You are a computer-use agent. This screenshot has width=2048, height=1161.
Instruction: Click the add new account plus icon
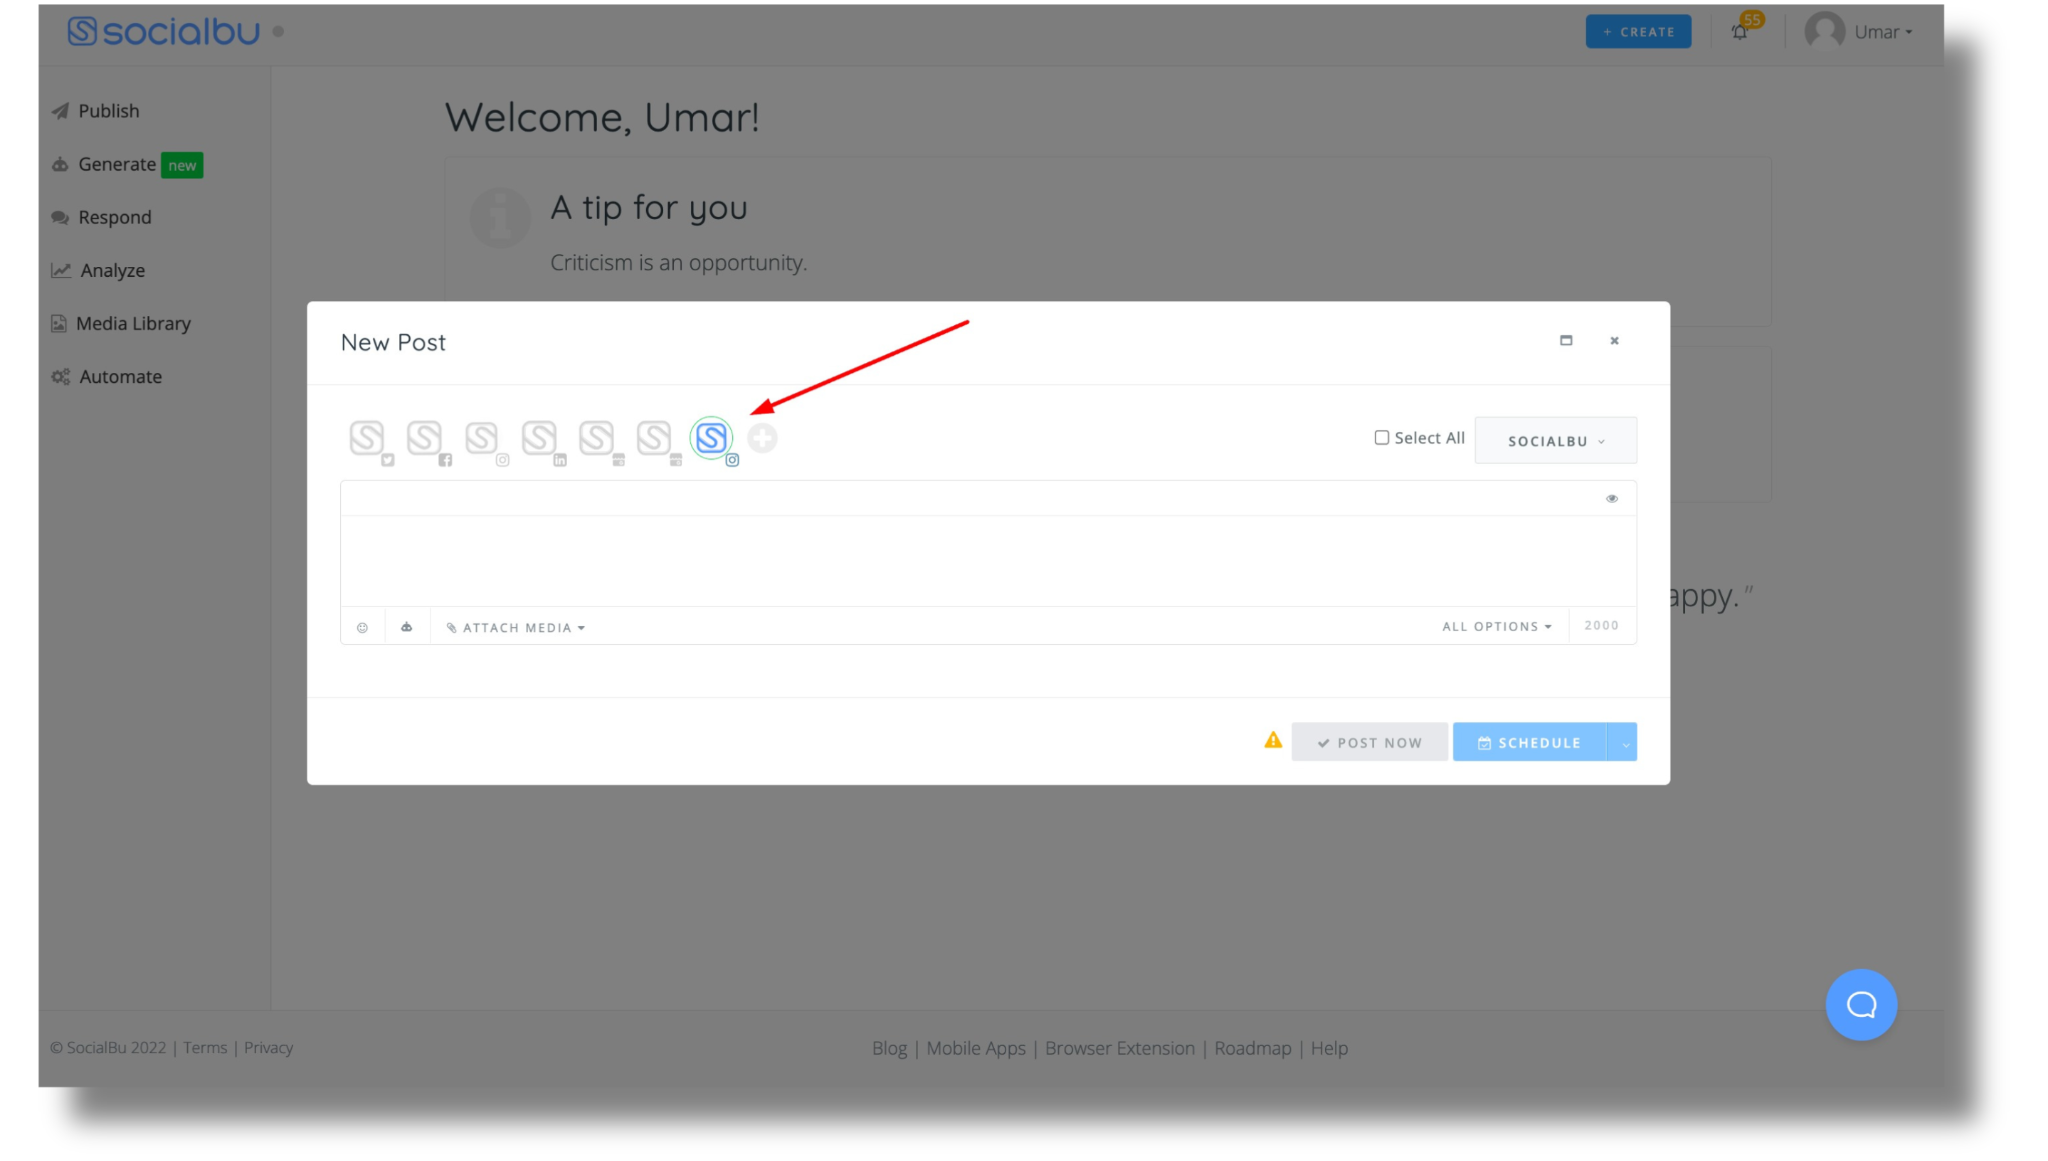[x=761, y=438]
